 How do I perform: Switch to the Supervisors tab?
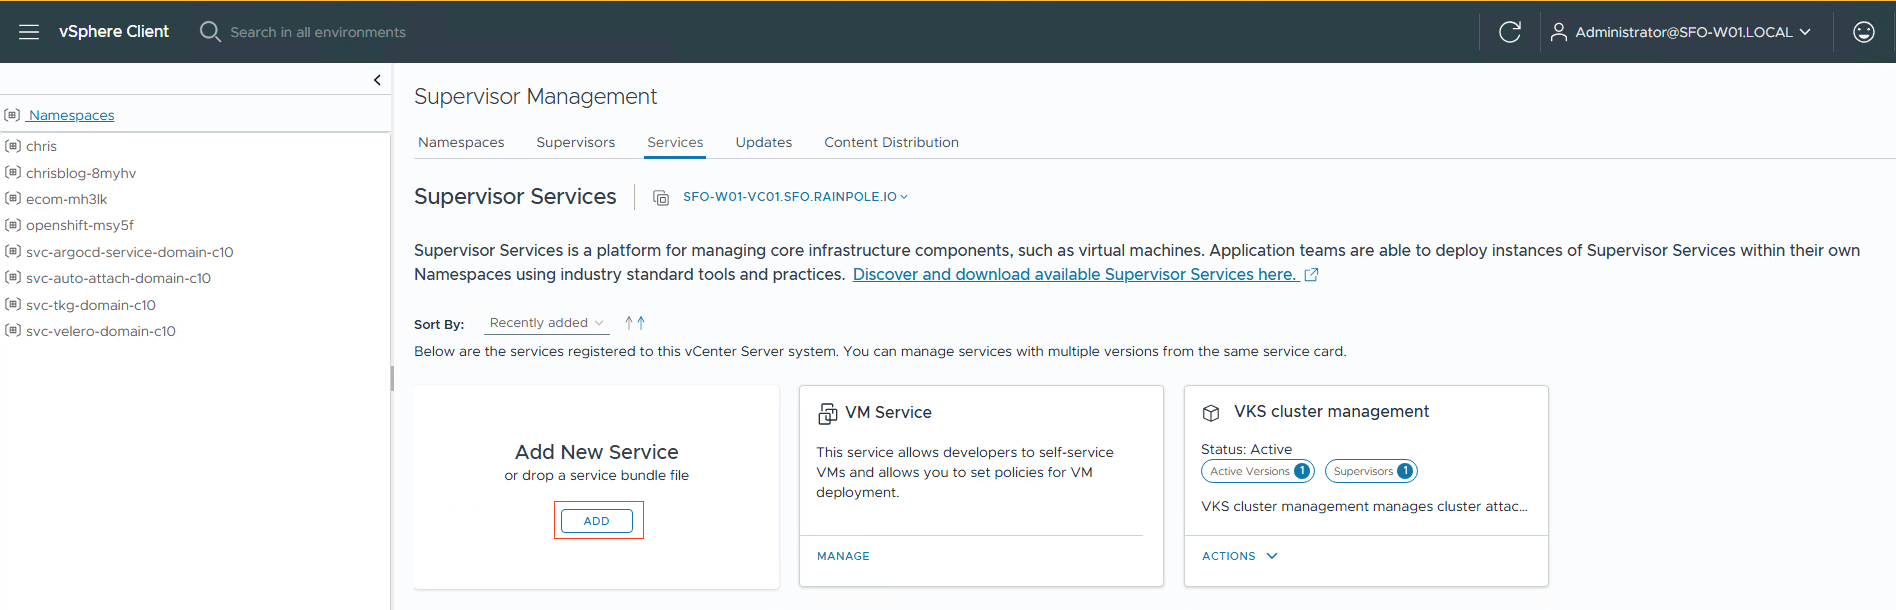pyautogui.click(x=575, y=142)
